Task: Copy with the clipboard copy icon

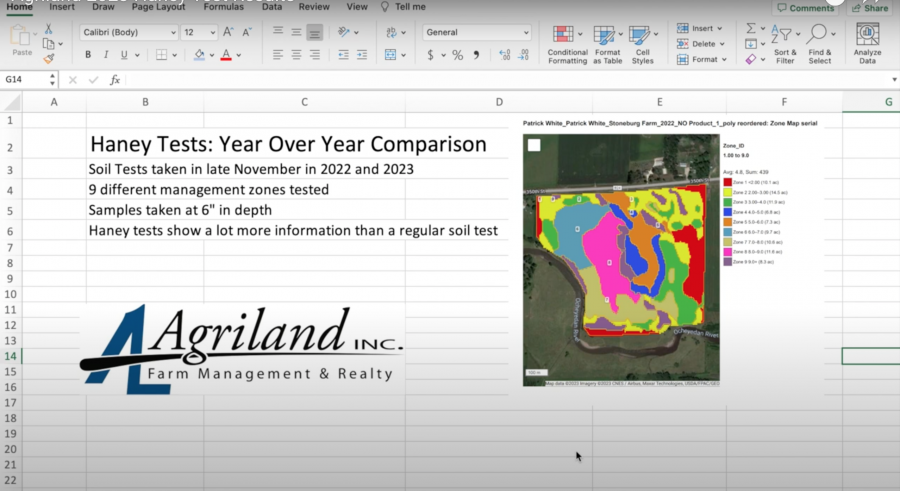Action: (49, 44)
